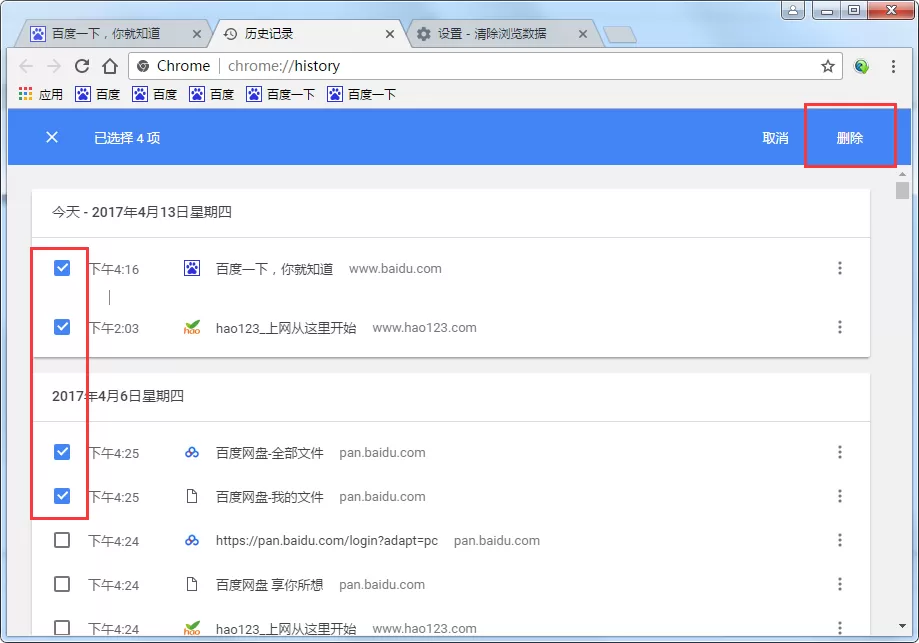The width and height of the screenshot is (919, 643).
Task: Click the user profile icon in the title bar
Action: coord(792,10)
